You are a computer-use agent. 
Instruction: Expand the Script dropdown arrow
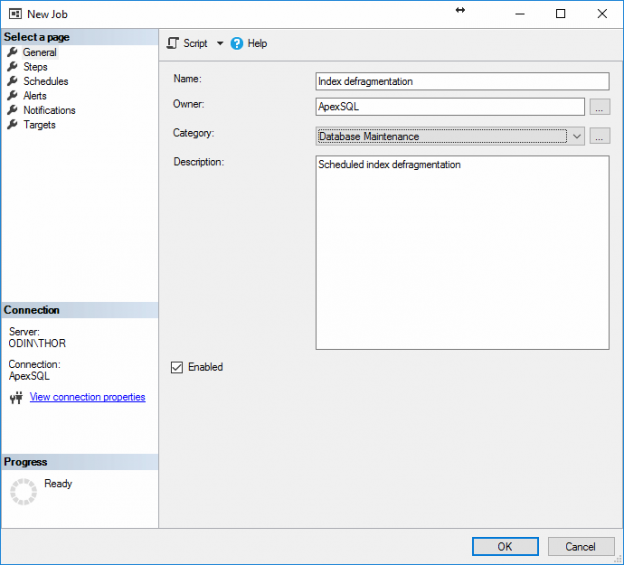(220, 43)
